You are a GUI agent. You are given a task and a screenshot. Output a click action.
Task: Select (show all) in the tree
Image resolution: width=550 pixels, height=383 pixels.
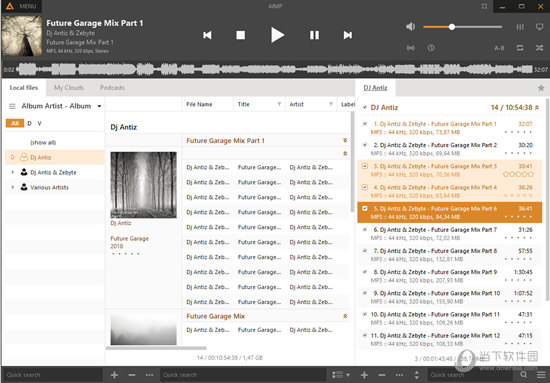[x=43, y=142]
